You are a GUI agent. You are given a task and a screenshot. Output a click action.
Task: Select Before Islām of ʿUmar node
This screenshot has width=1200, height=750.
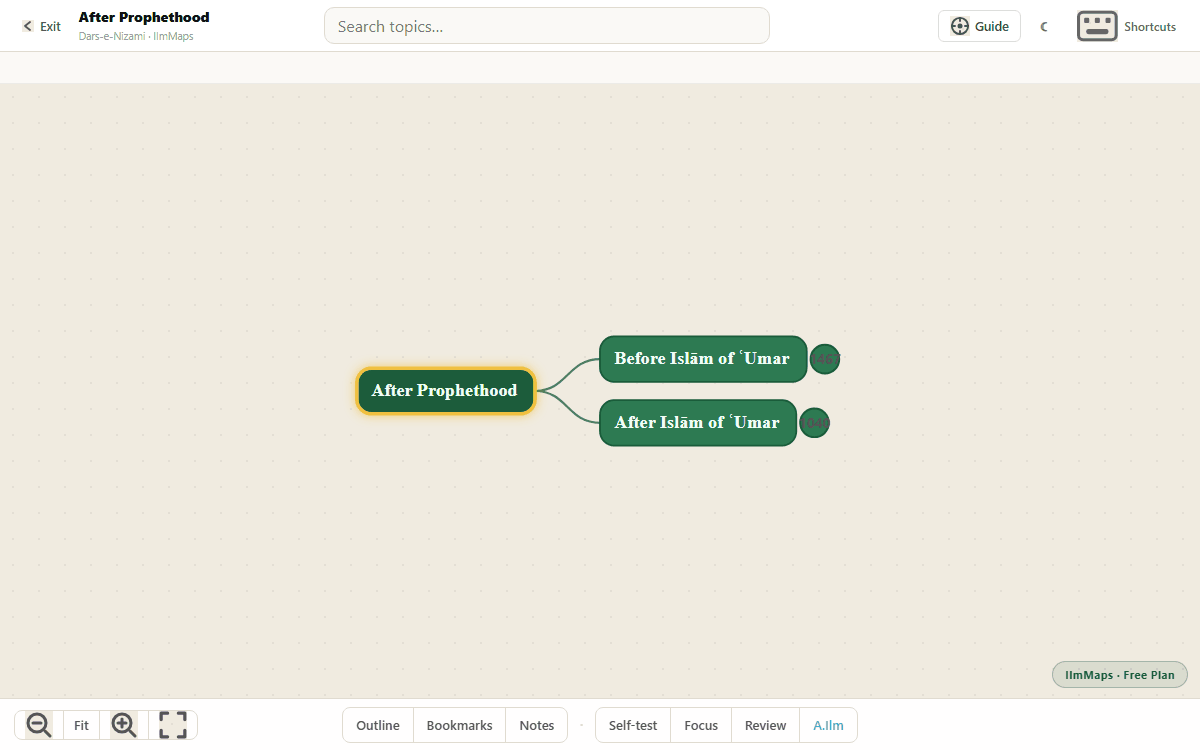click(702, 358)
